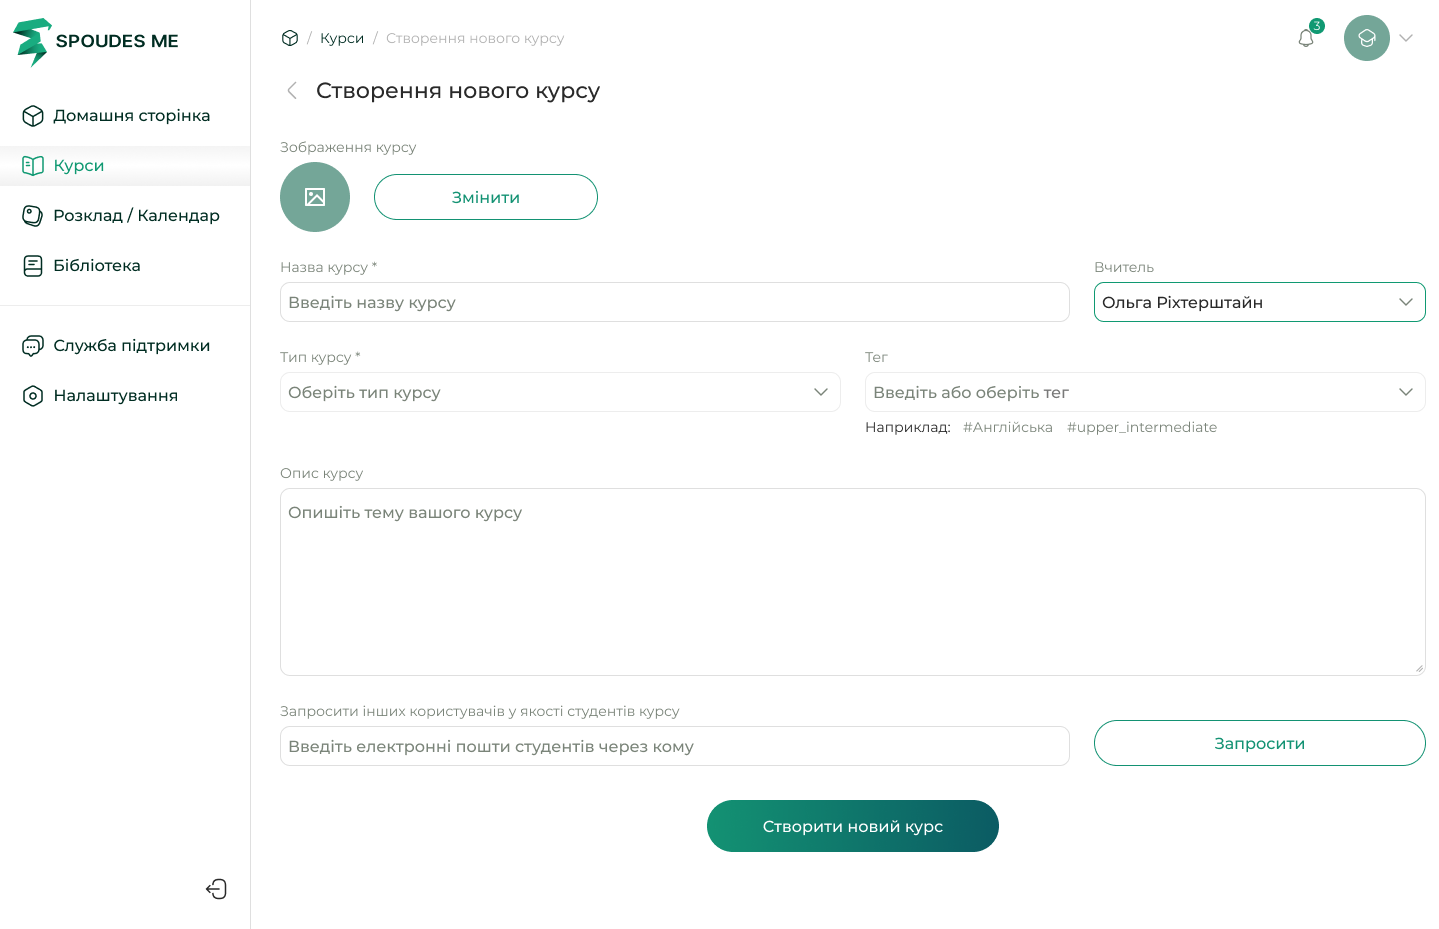1439x929 pixels.
Task: Click the Курси breadcrumb link
Action: [342, 38]
